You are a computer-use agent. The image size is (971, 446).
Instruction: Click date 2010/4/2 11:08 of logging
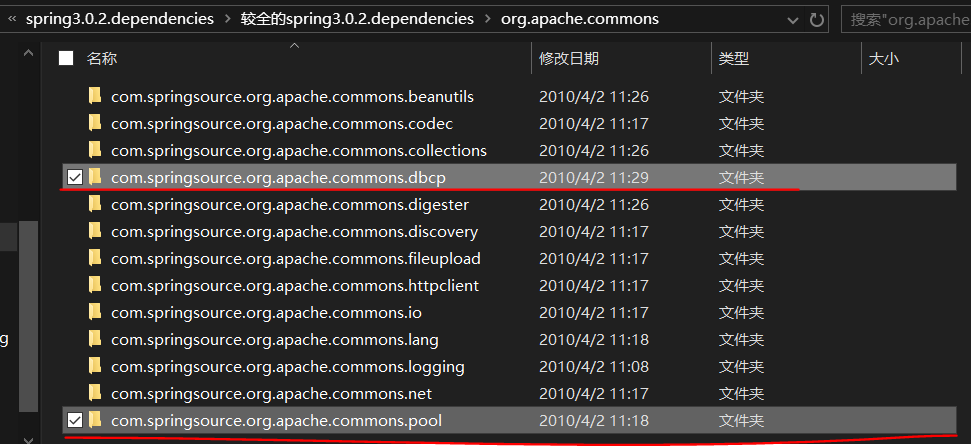[x=594, y=367]
